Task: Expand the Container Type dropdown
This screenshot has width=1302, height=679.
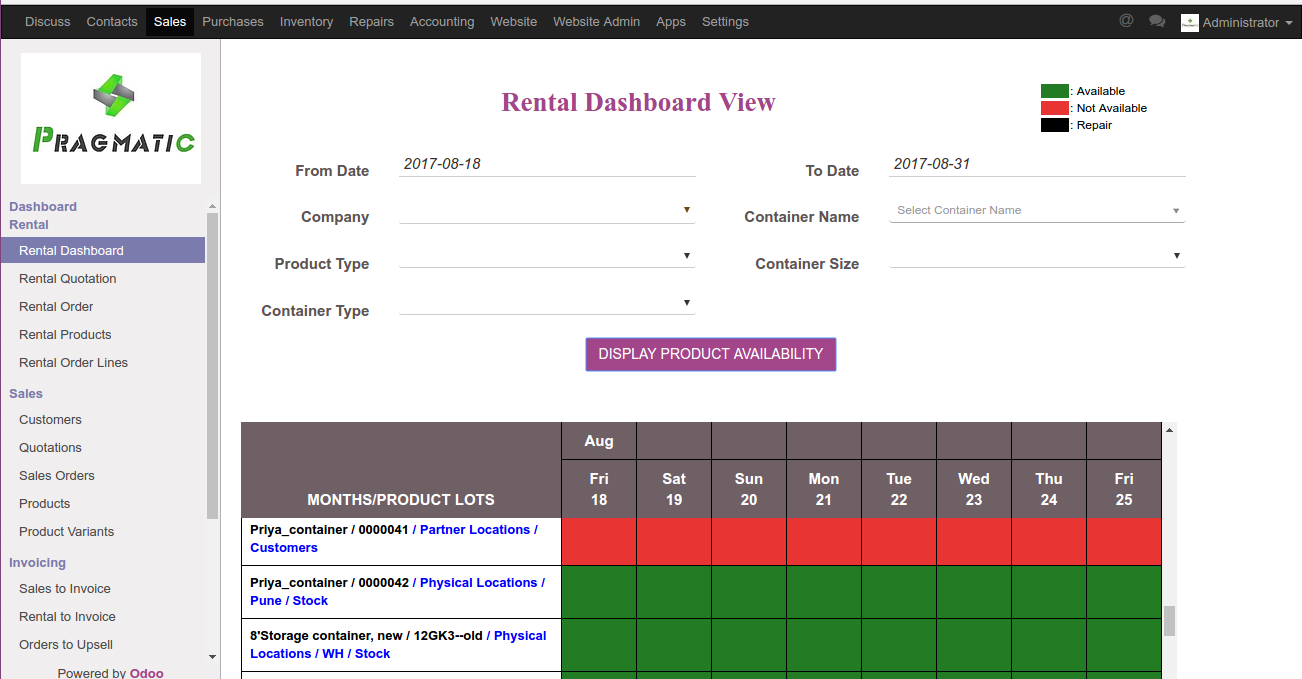Action: click(546, 304)
